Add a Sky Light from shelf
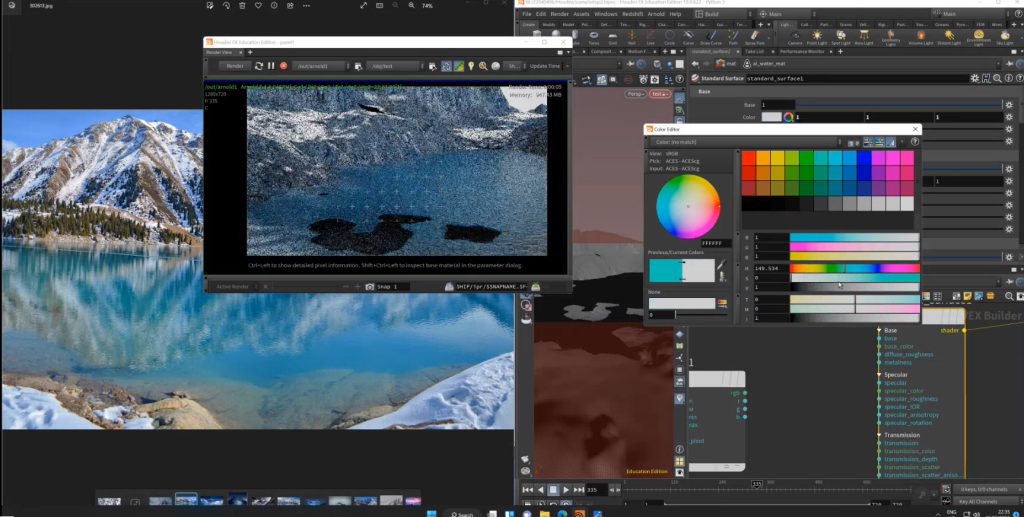Image resolution: width=1024 pixels, height=517 pixels. click(1004, 37)
